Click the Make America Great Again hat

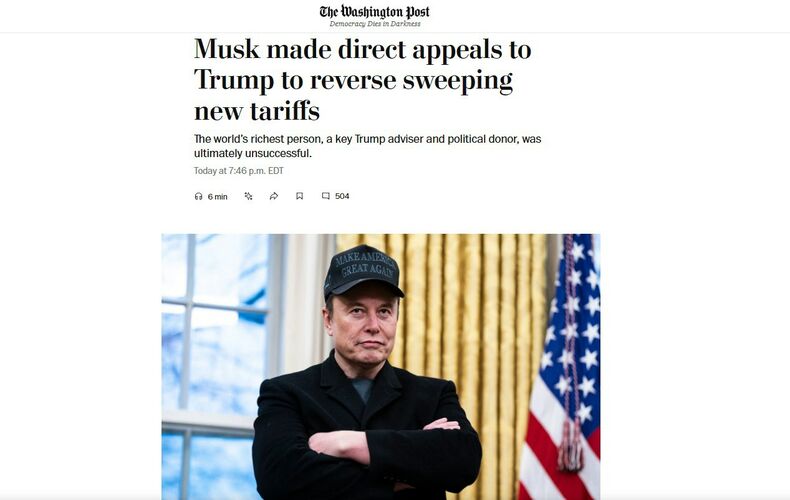coord(363,272)
